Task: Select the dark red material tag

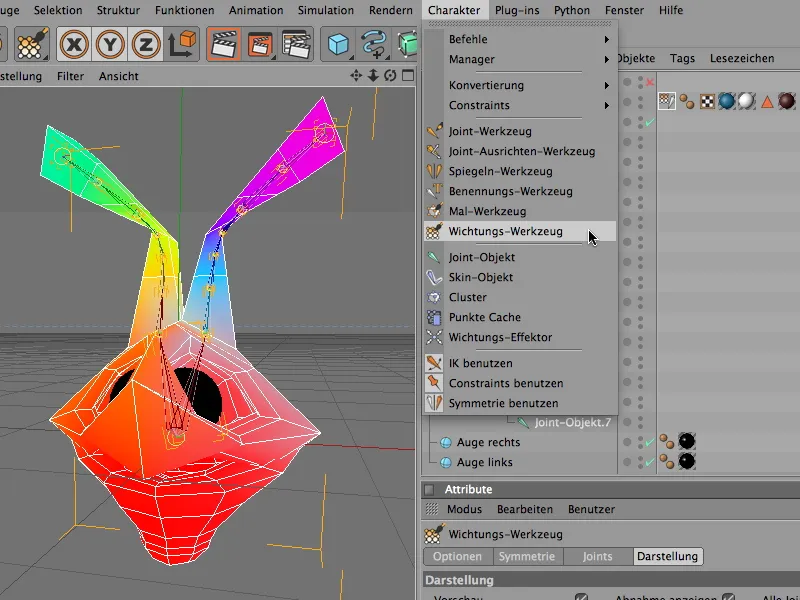Action: click(787, 101)
